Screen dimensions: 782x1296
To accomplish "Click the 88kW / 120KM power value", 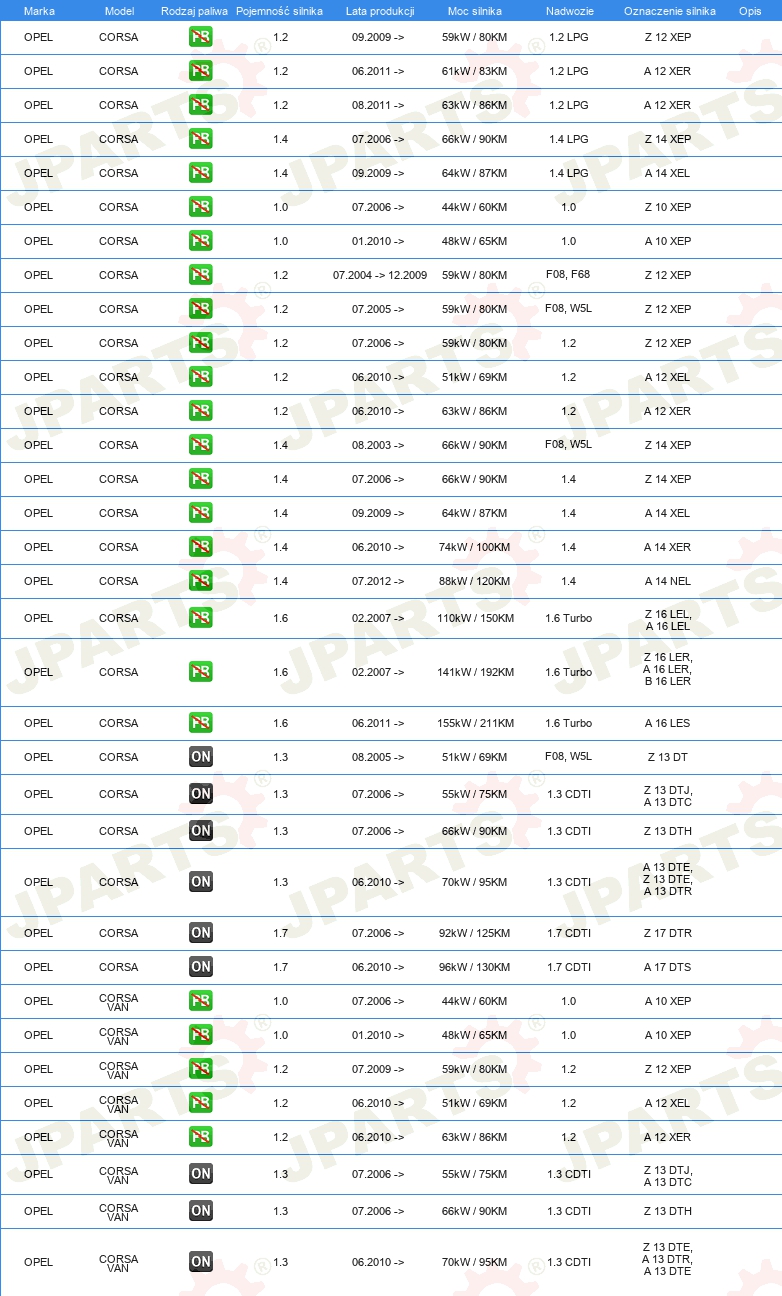I will coord(475,581).
